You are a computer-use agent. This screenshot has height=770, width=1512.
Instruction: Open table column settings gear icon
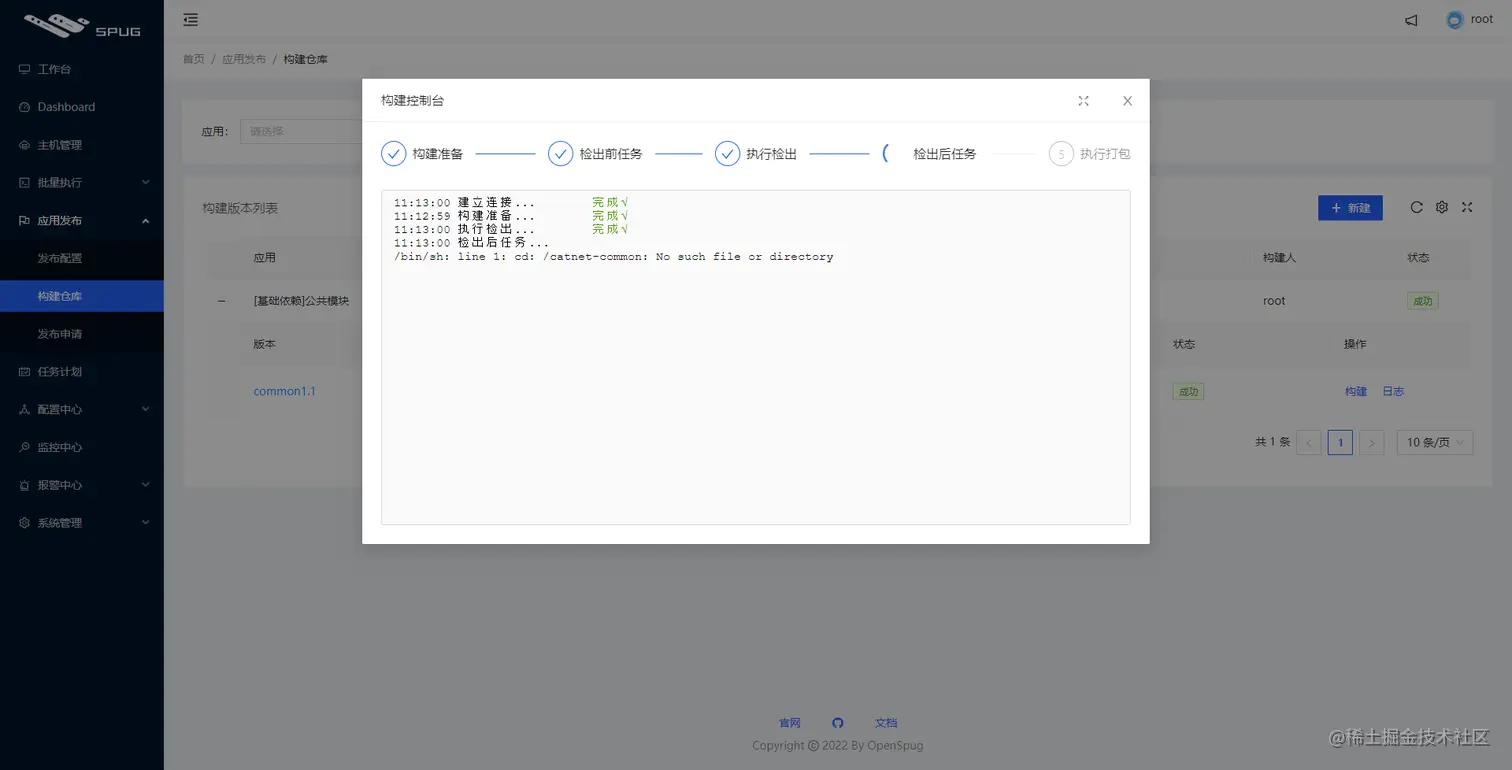click(1442, 207)
